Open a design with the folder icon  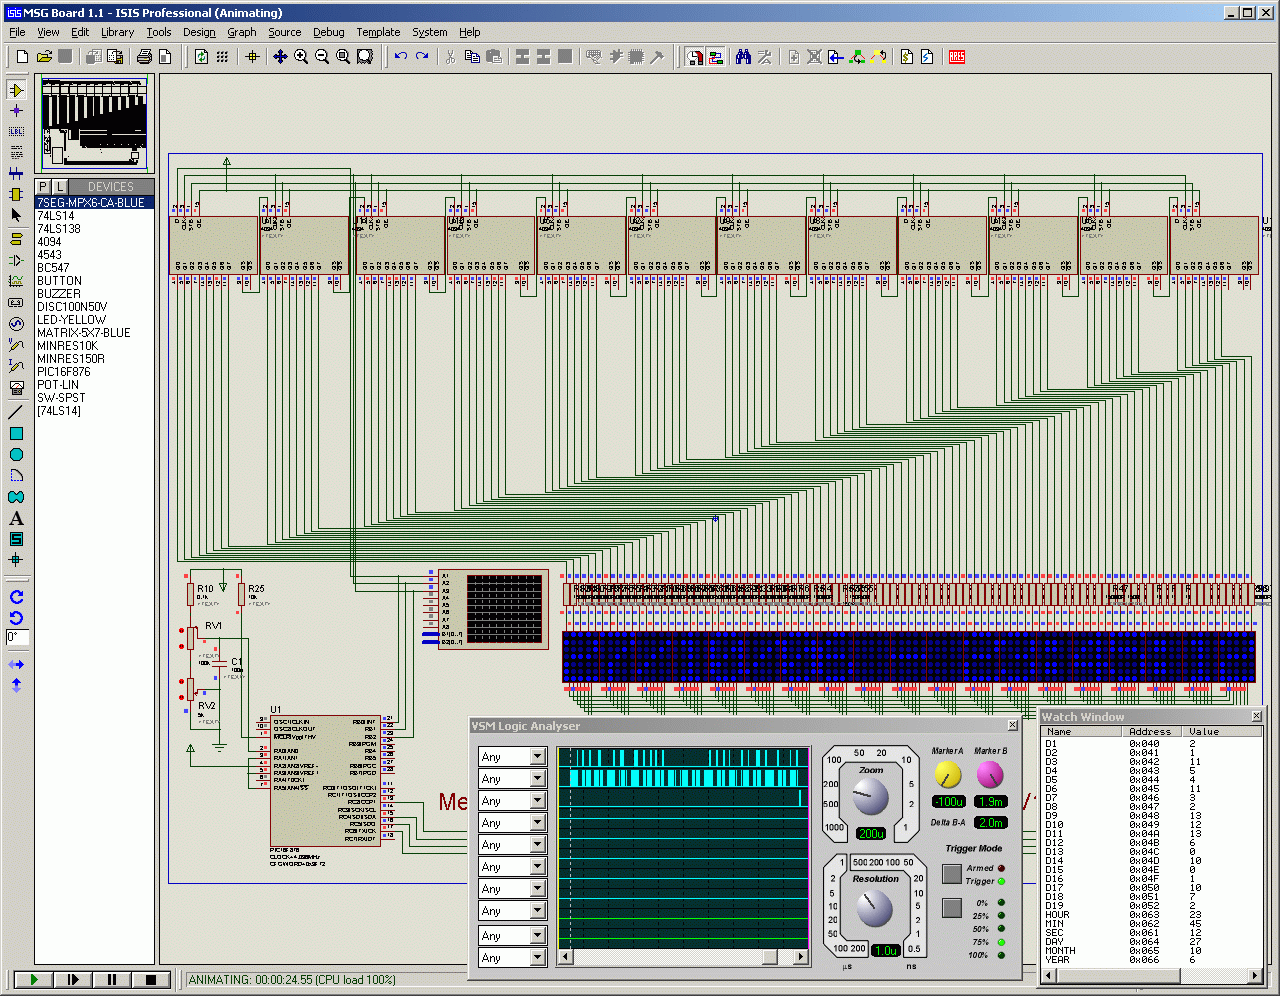pos(44,57)
